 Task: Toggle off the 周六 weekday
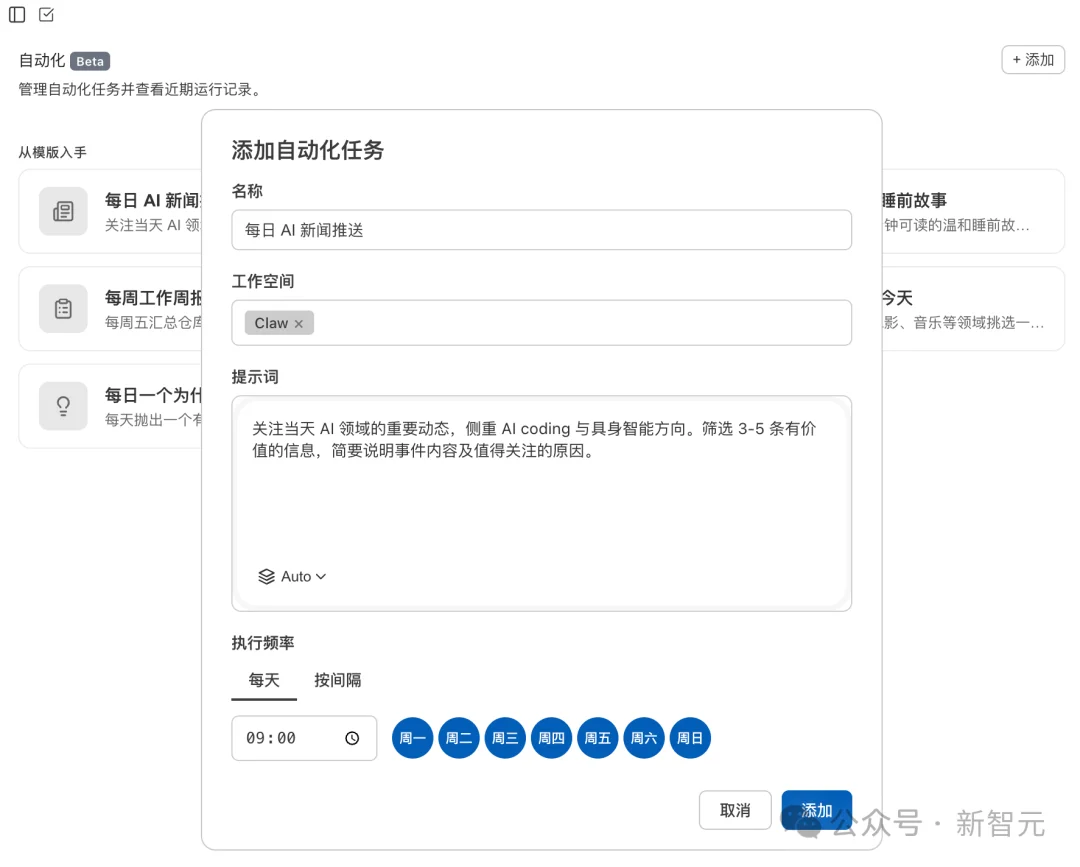(644, 738)
